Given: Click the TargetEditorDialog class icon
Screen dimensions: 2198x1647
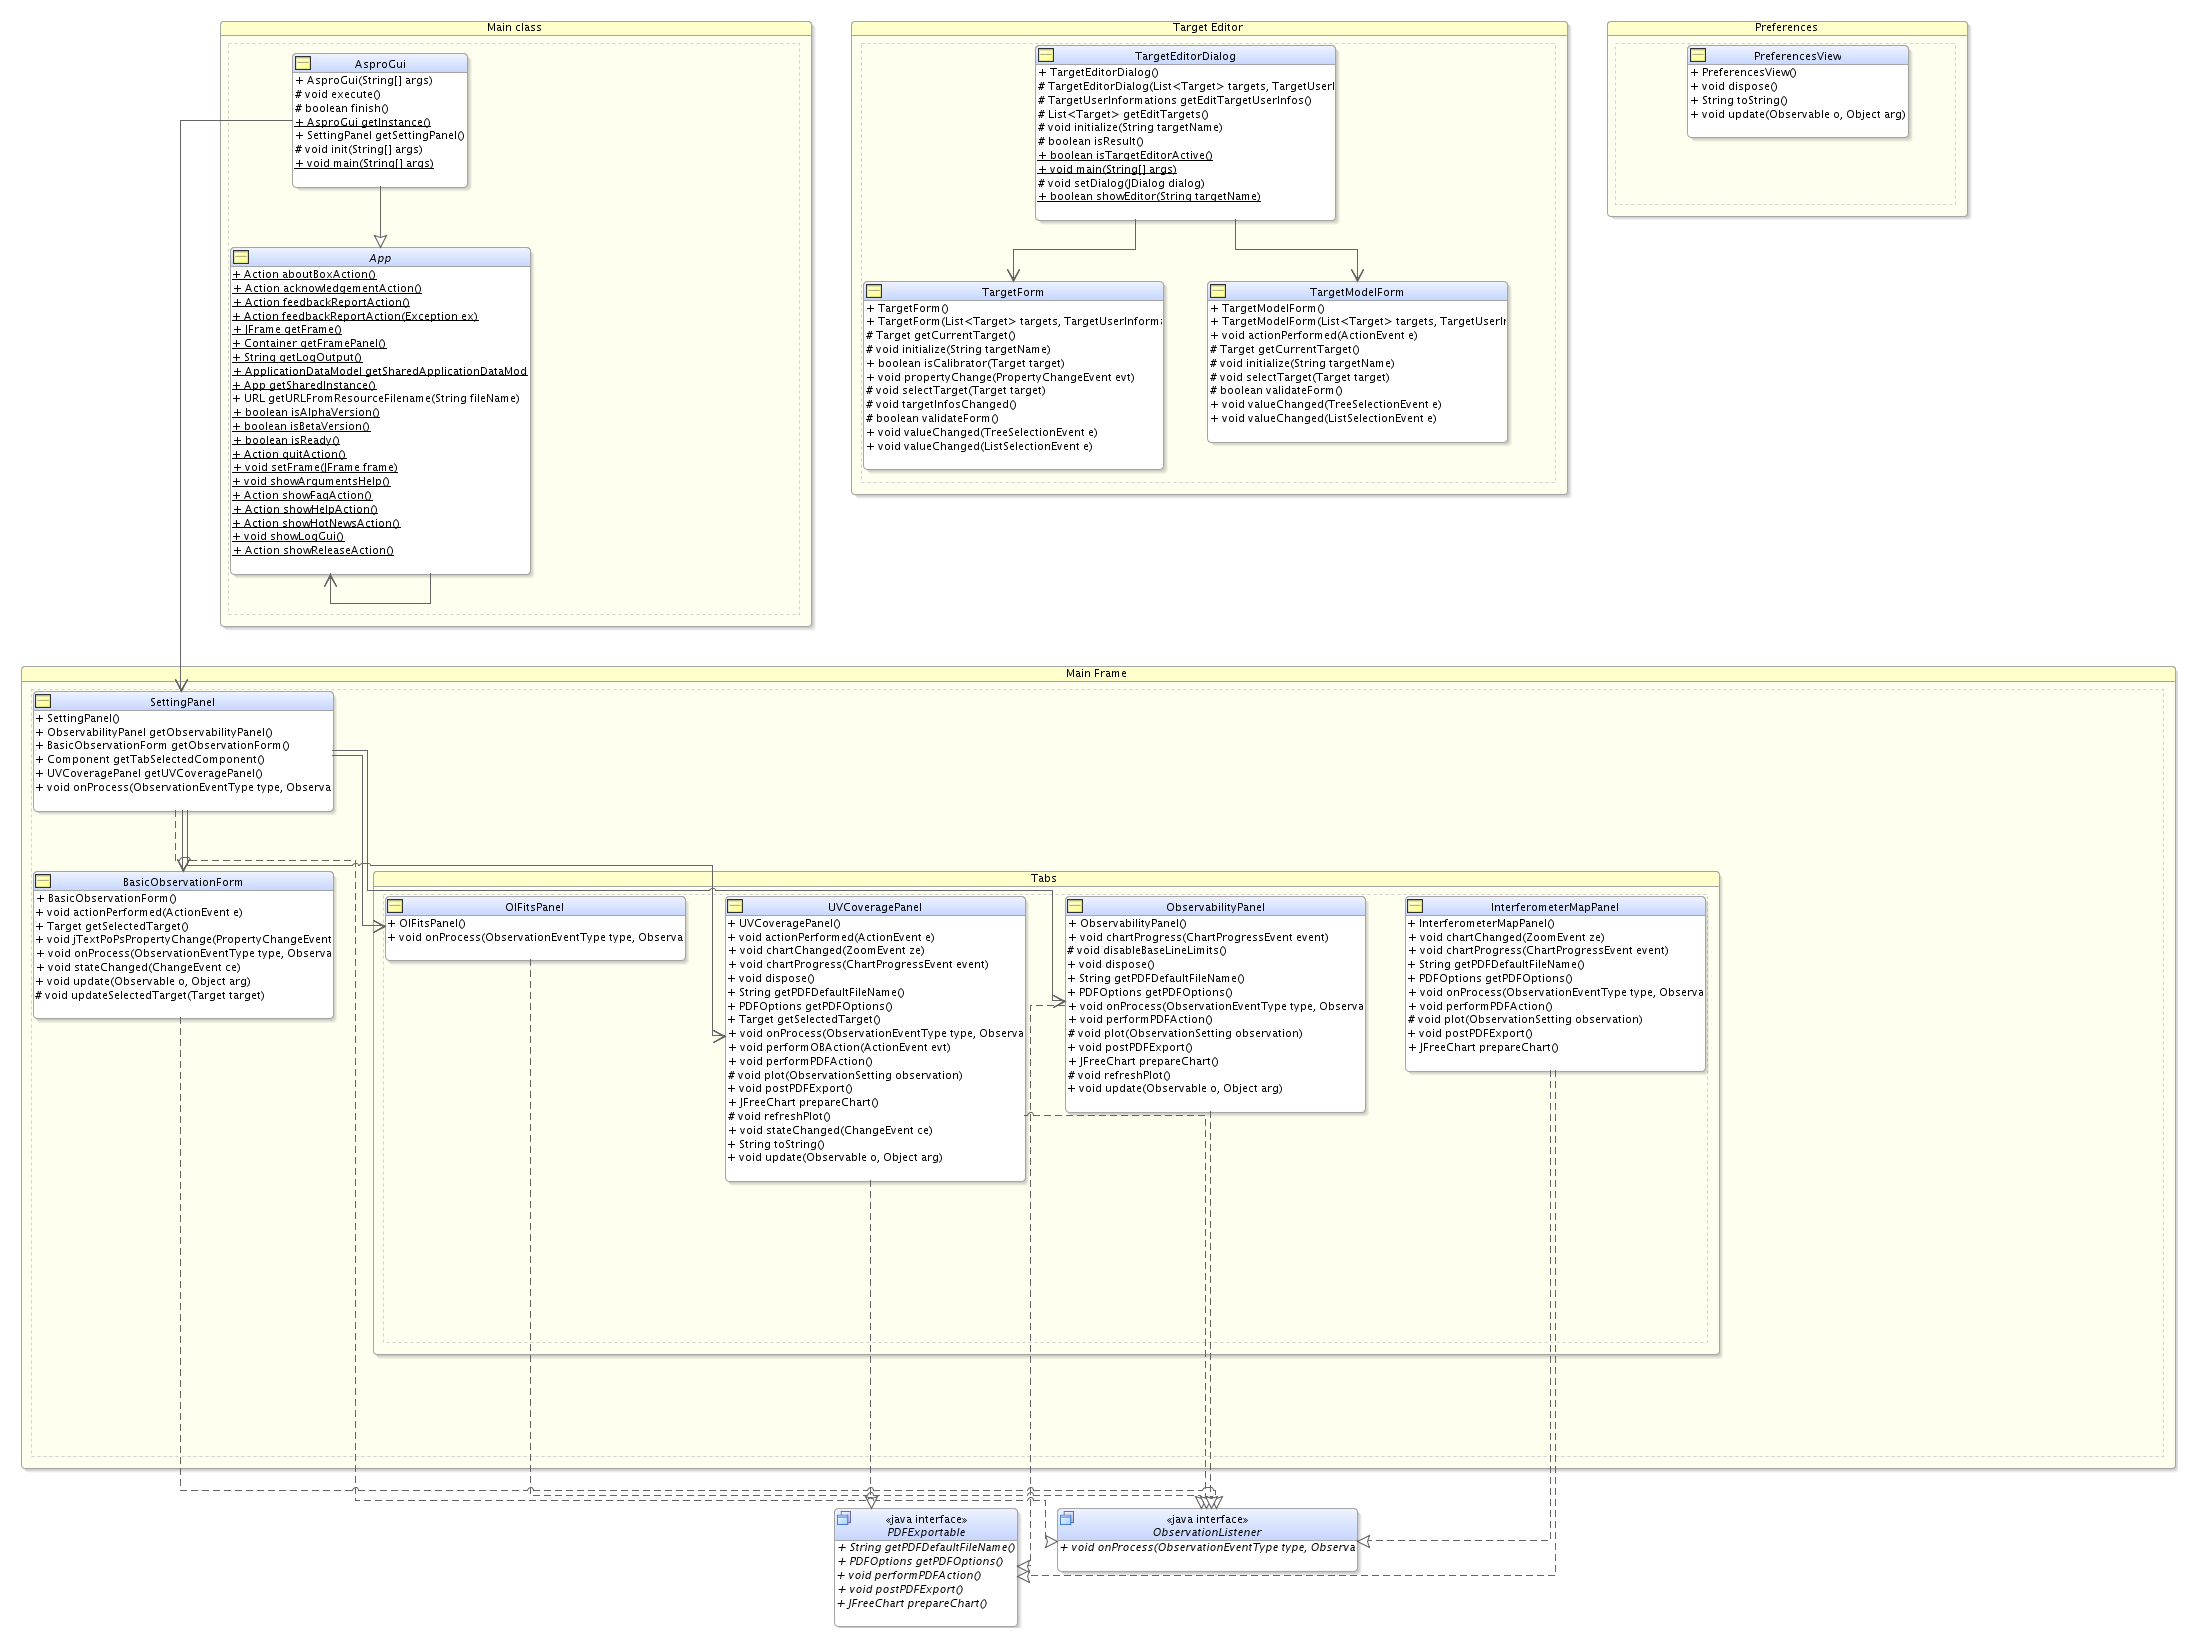Looking at the screenshot, I should (x=1046, y=55).
